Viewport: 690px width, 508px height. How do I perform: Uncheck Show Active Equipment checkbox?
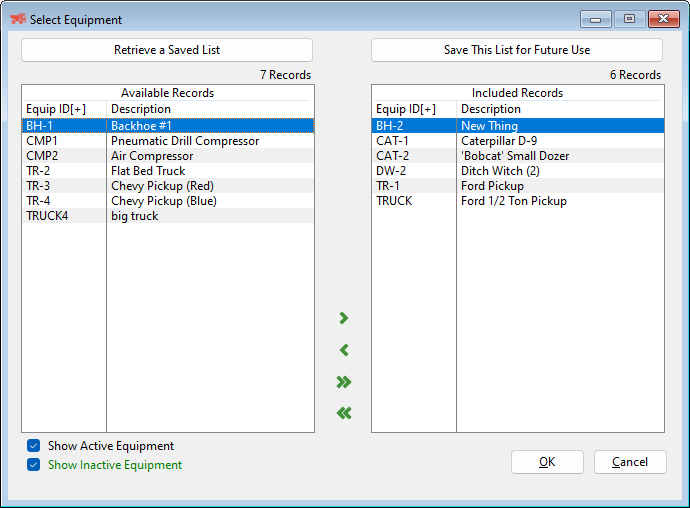coord(34,446)
